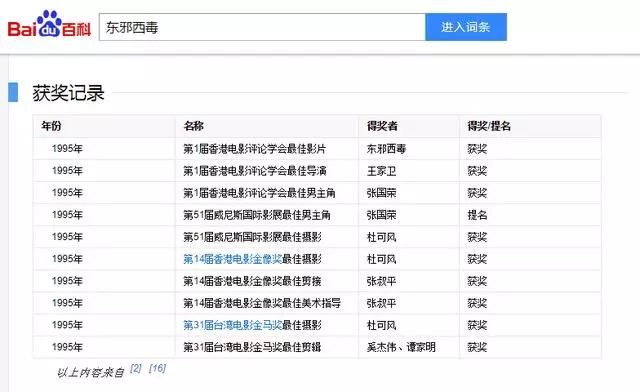Focus the search box containing 东邪西毒
The image size is (640, 392).
[x=262, y=27]
